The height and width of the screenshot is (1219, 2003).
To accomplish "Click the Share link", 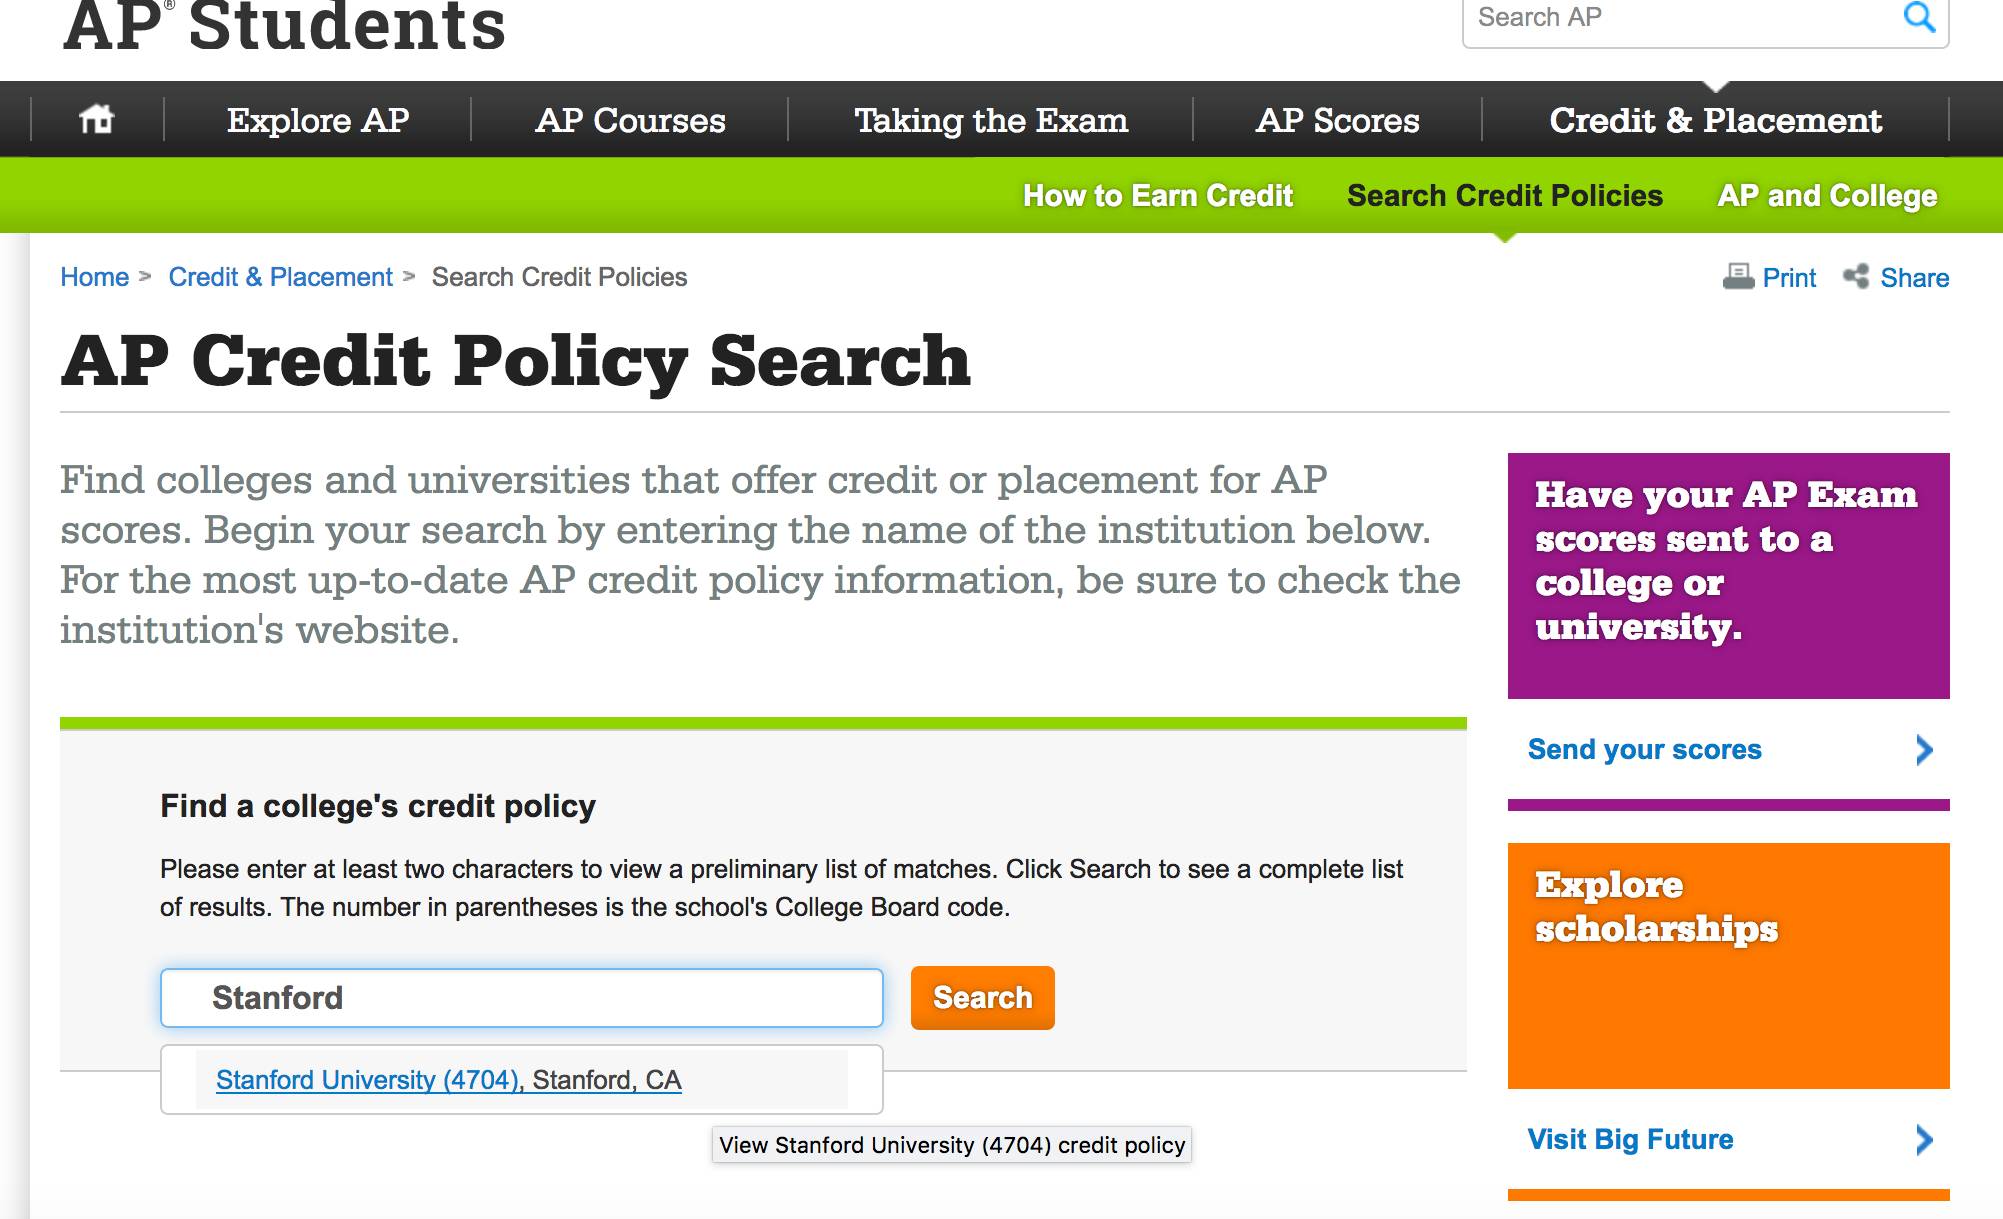I will point(1914,277).
